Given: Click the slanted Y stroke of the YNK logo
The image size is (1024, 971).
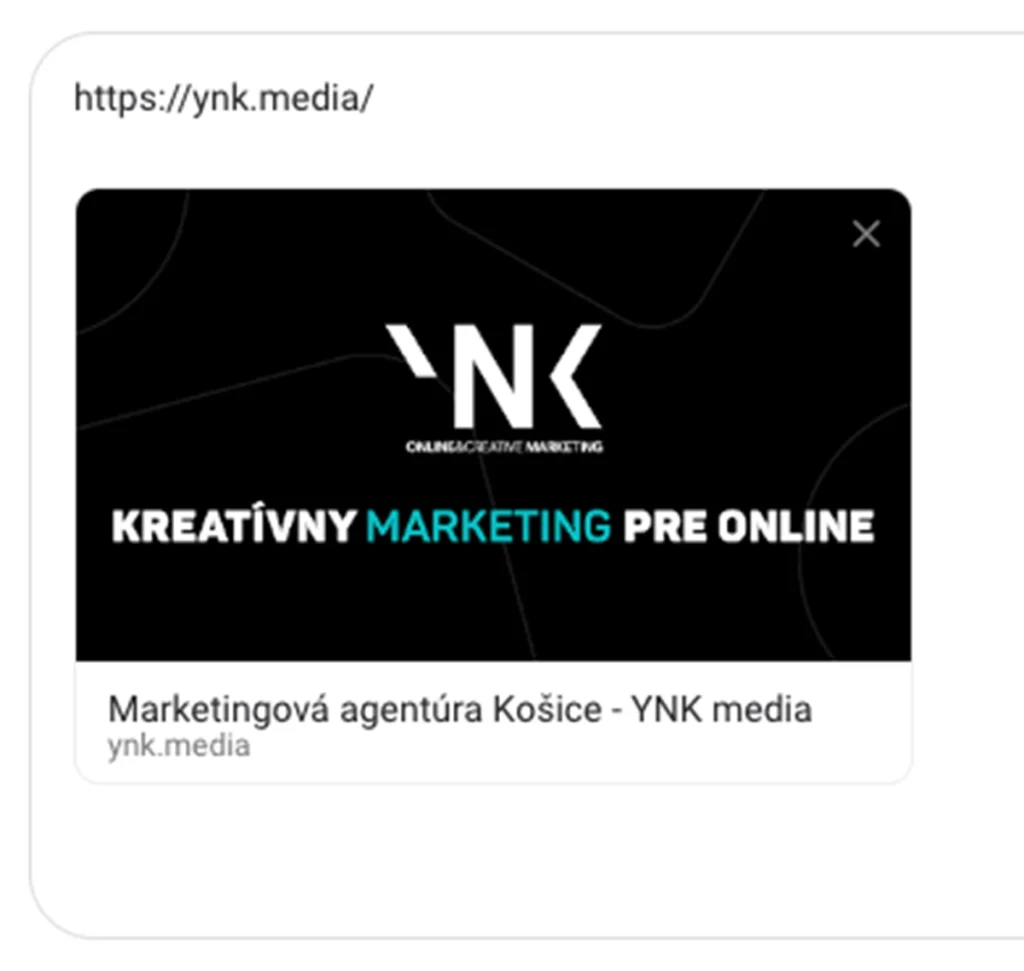Looking at the screenshot, I should (x=411, y=350).
